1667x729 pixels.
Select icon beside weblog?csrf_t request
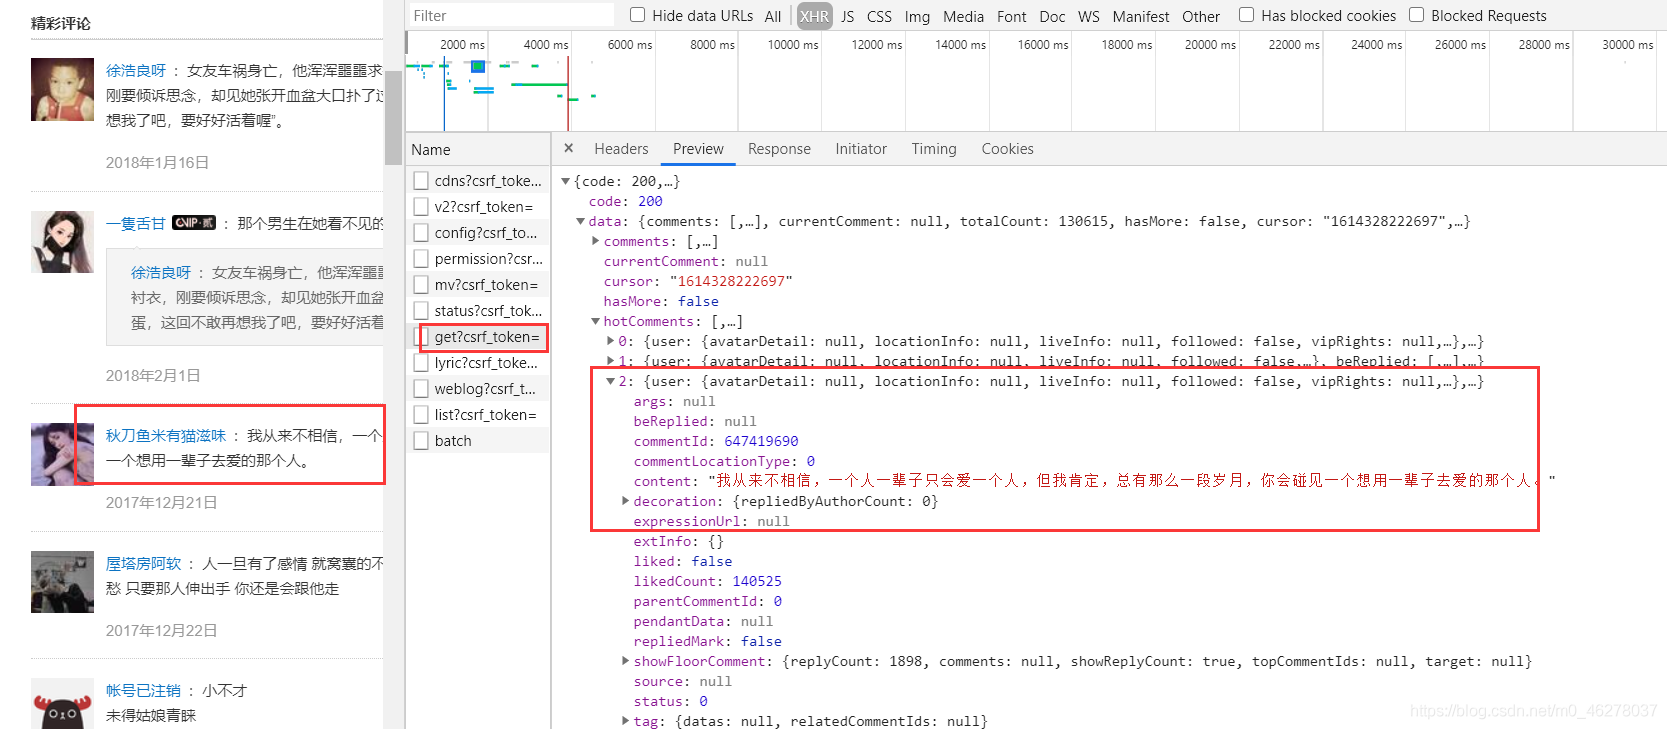click(421, 389)
